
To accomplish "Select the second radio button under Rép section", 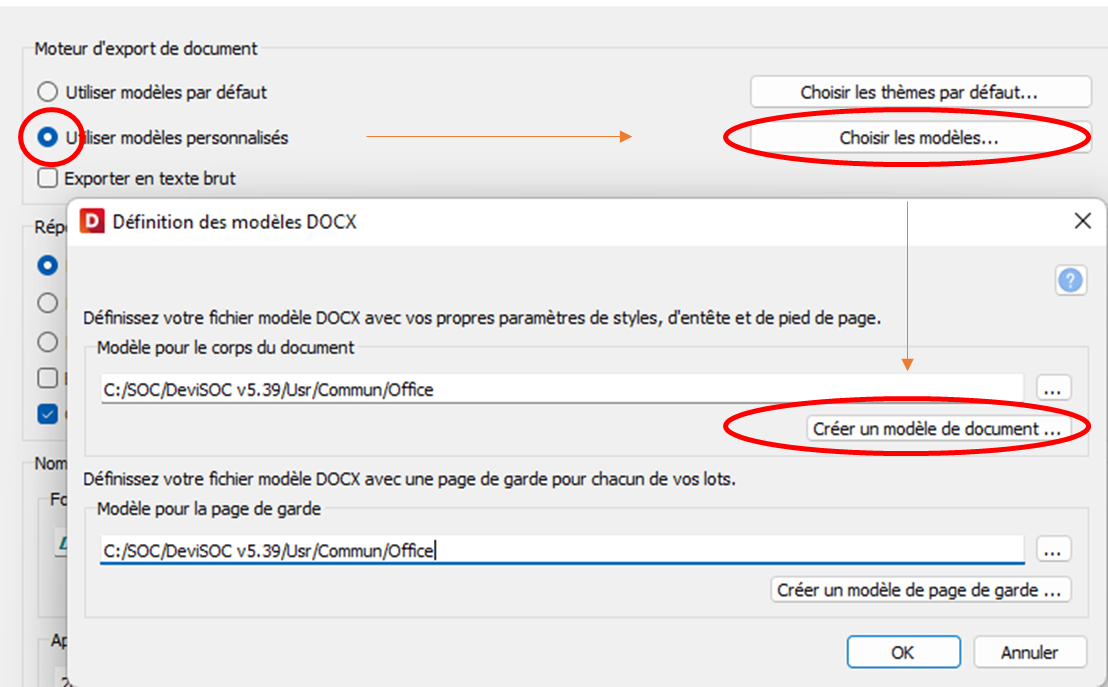I will [47, 303].
